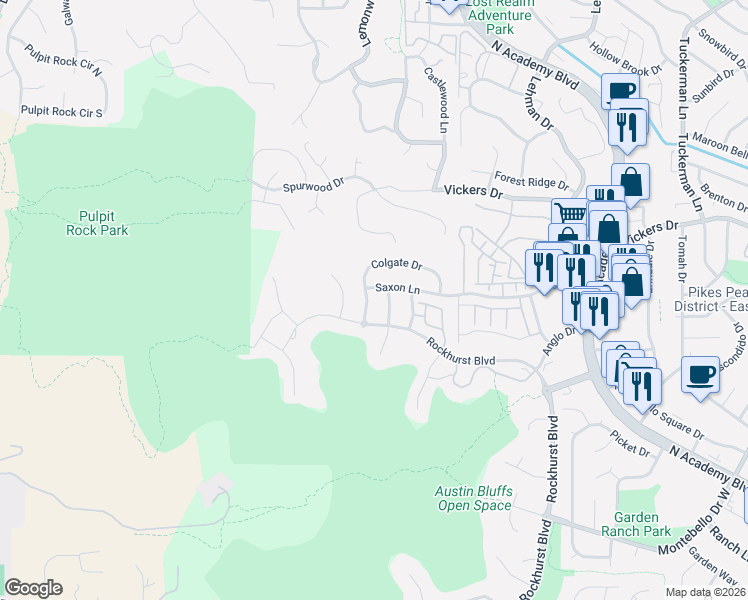Select the Pikes Peak District label
The height and width of the screenshot is (600, 748).
pos(711,299)
